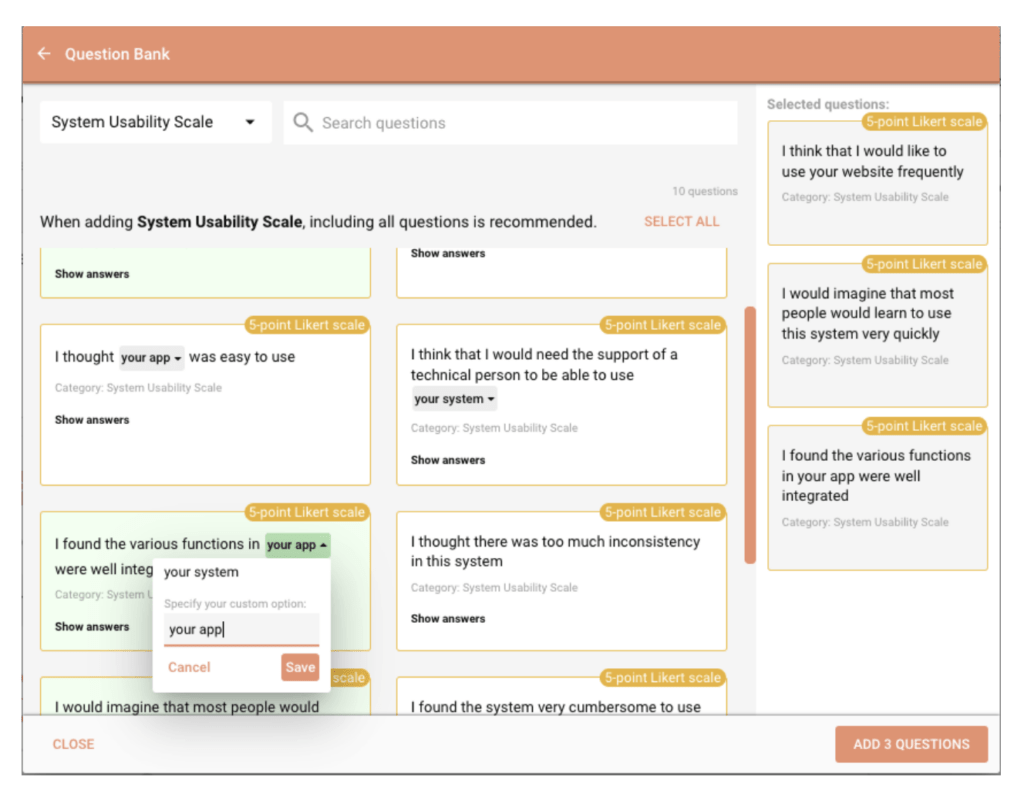This screenshot has height=800, width=1024.
Task: Click the ADD 3 QUESTIONS button
Action: click(x=911, y=744)
